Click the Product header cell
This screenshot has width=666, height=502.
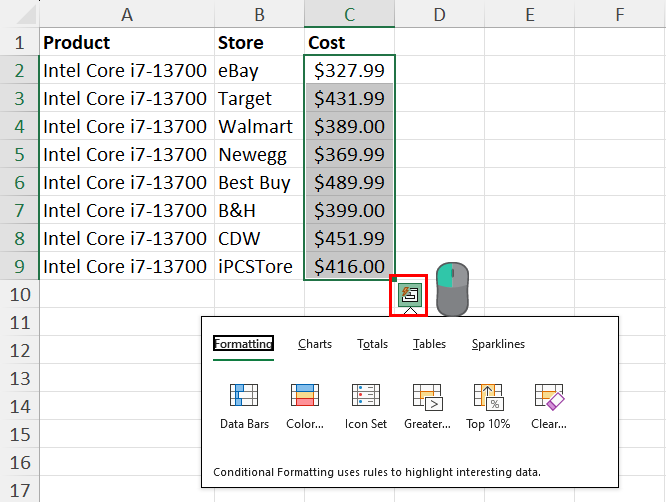point(127,42)
